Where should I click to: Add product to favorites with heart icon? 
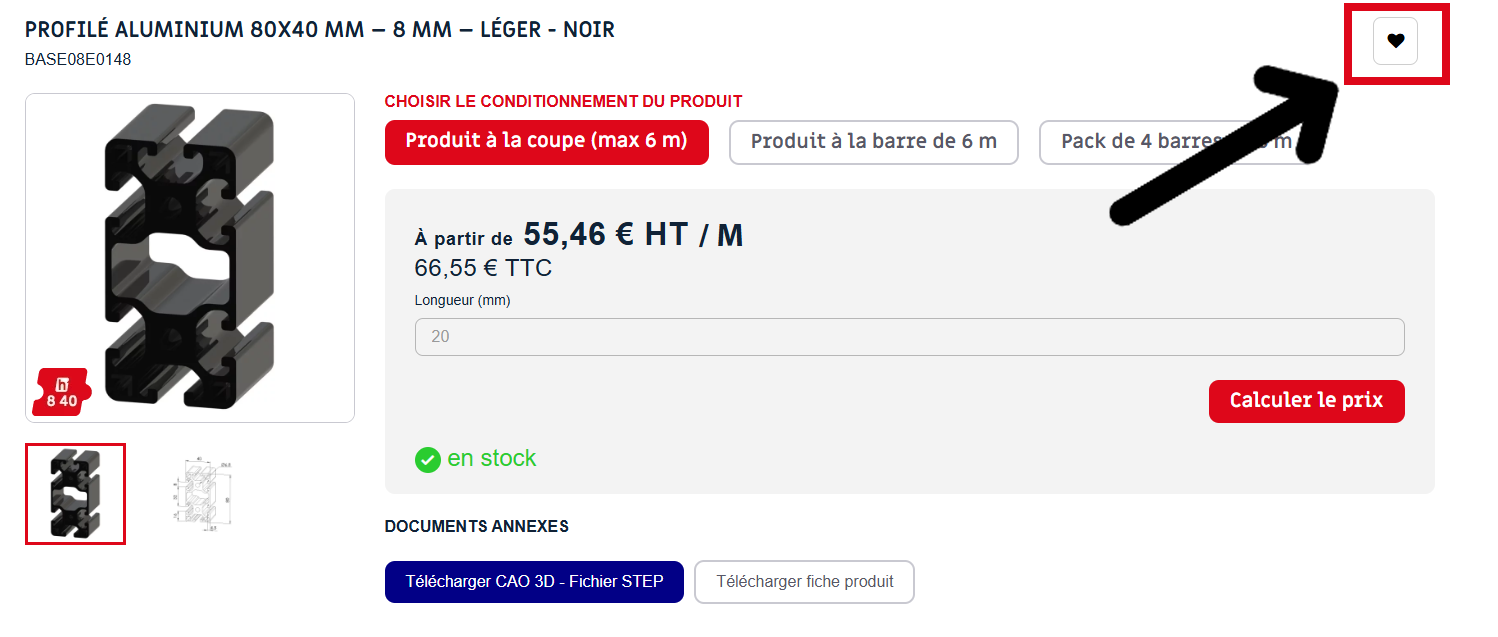point(1395,41)
